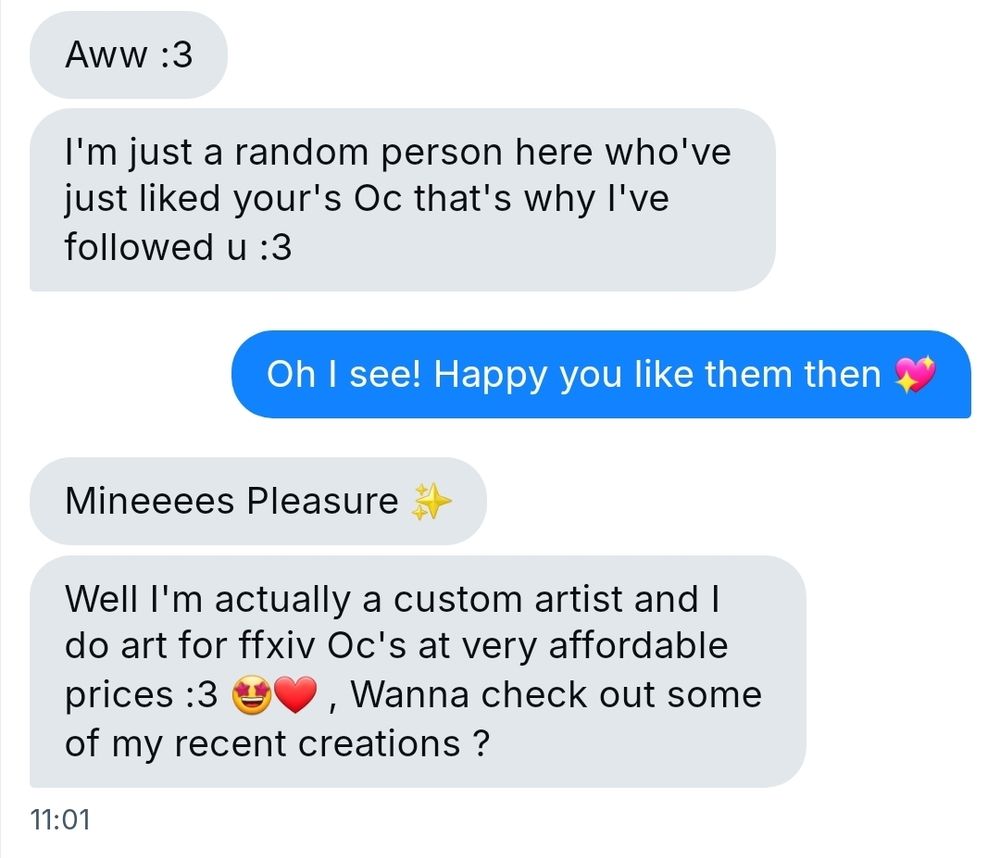Click the word 'Mineeees' in the gray bubble
This screenshot has height=858, width=1000.
(150, 501)
